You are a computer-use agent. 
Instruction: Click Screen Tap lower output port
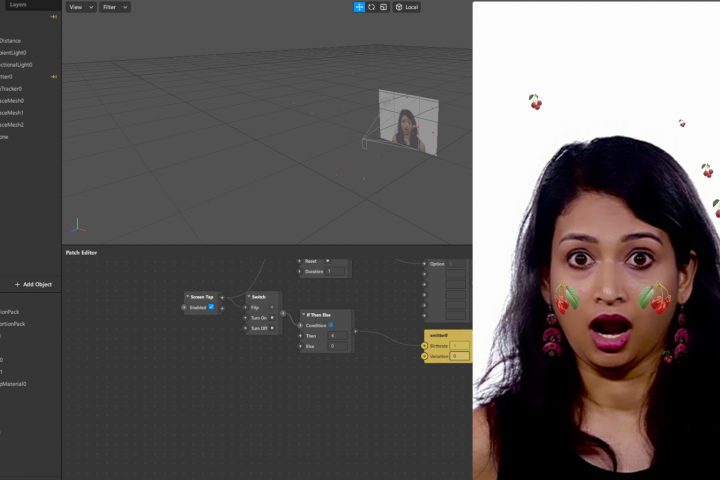222,308
